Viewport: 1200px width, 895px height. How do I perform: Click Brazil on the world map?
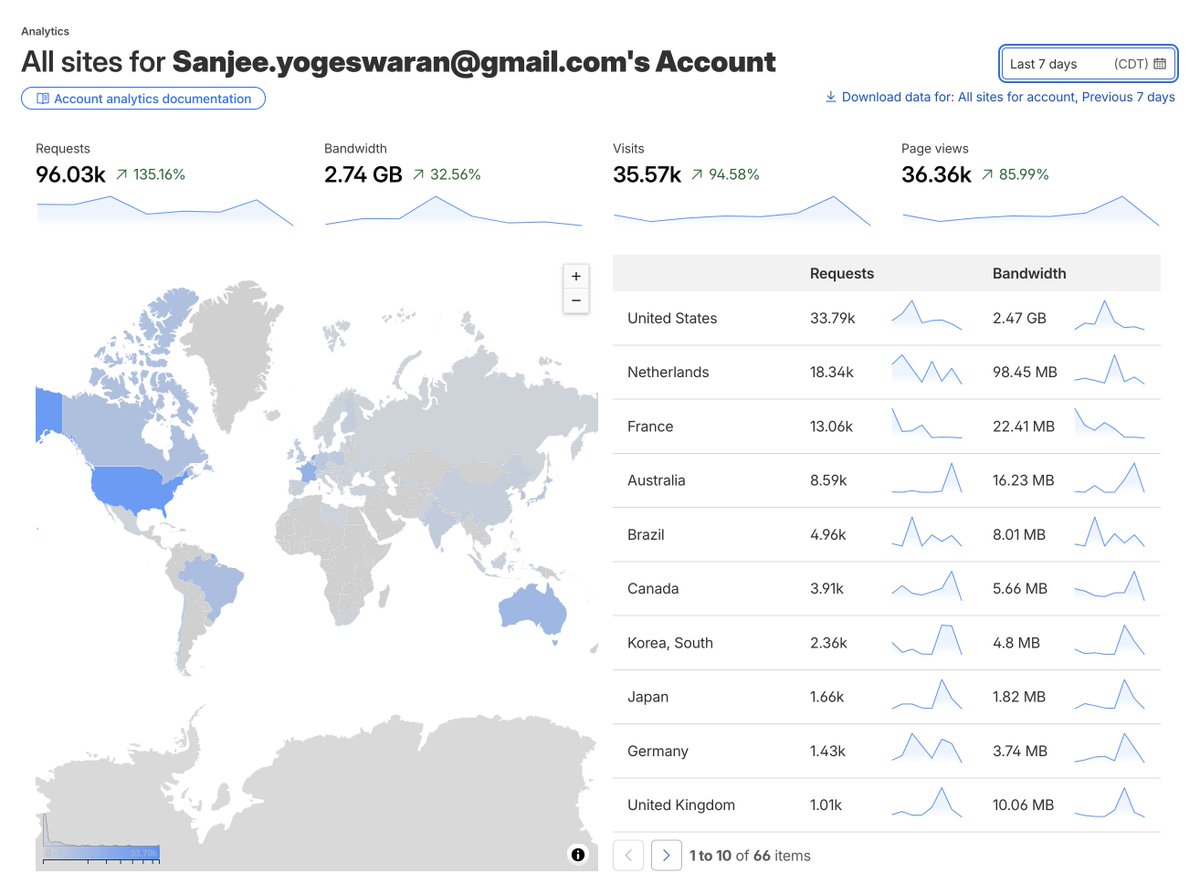213,583
